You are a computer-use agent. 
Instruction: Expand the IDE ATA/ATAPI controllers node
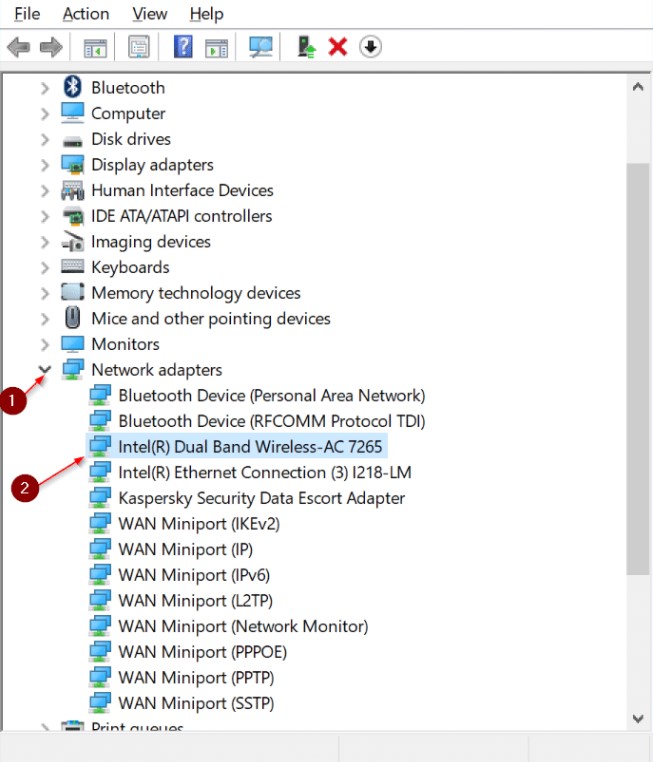pos(45,216)
